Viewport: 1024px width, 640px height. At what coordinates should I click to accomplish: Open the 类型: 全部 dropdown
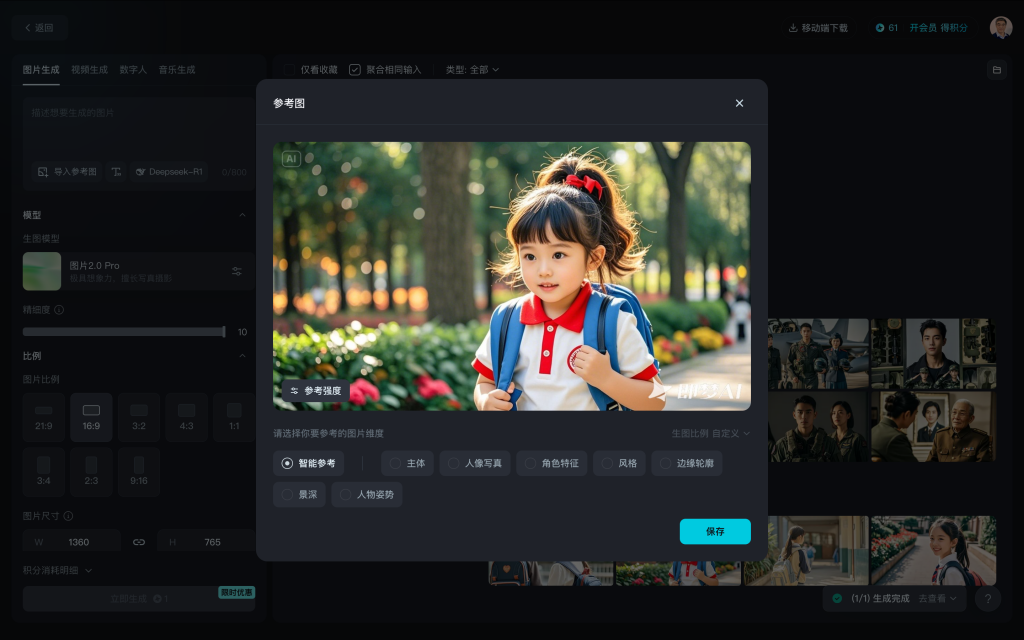tap(472, 70)
